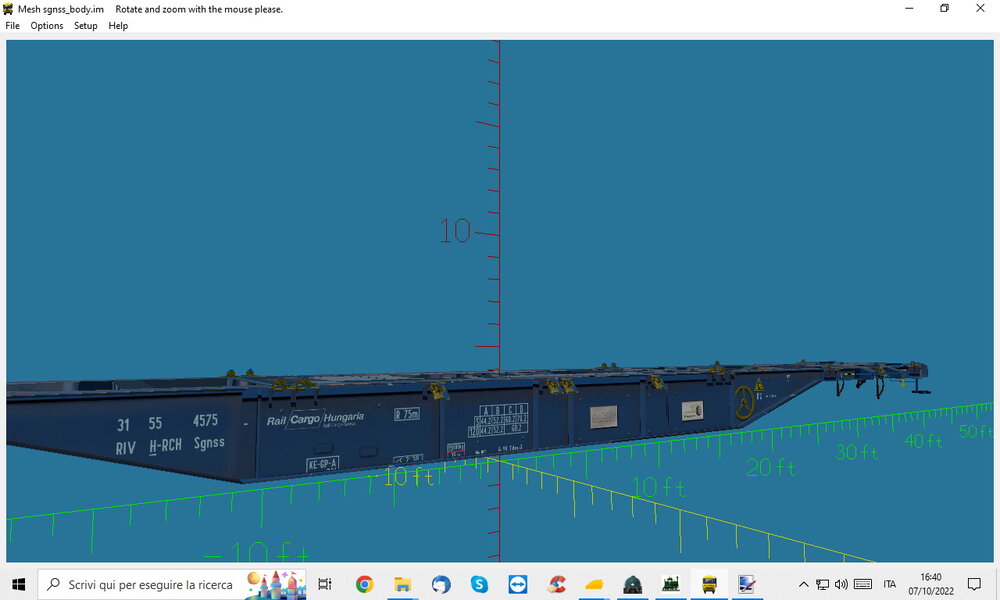Show hidden system tray icons
The height and width of the screenshot is (600, 1000).
[x=804, y=584]
